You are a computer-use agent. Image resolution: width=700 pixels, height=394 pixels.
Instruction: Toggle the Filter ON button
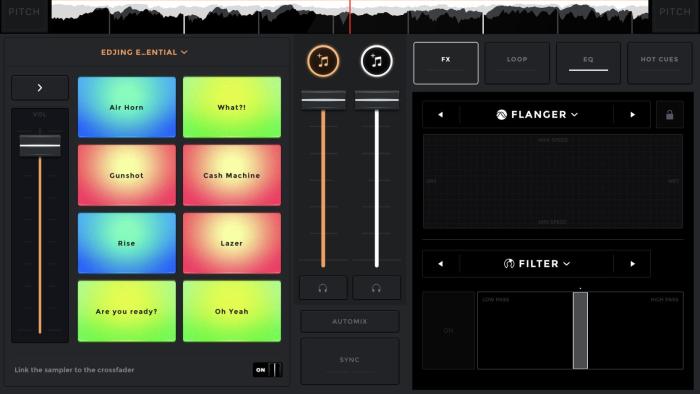coord(448,331)
